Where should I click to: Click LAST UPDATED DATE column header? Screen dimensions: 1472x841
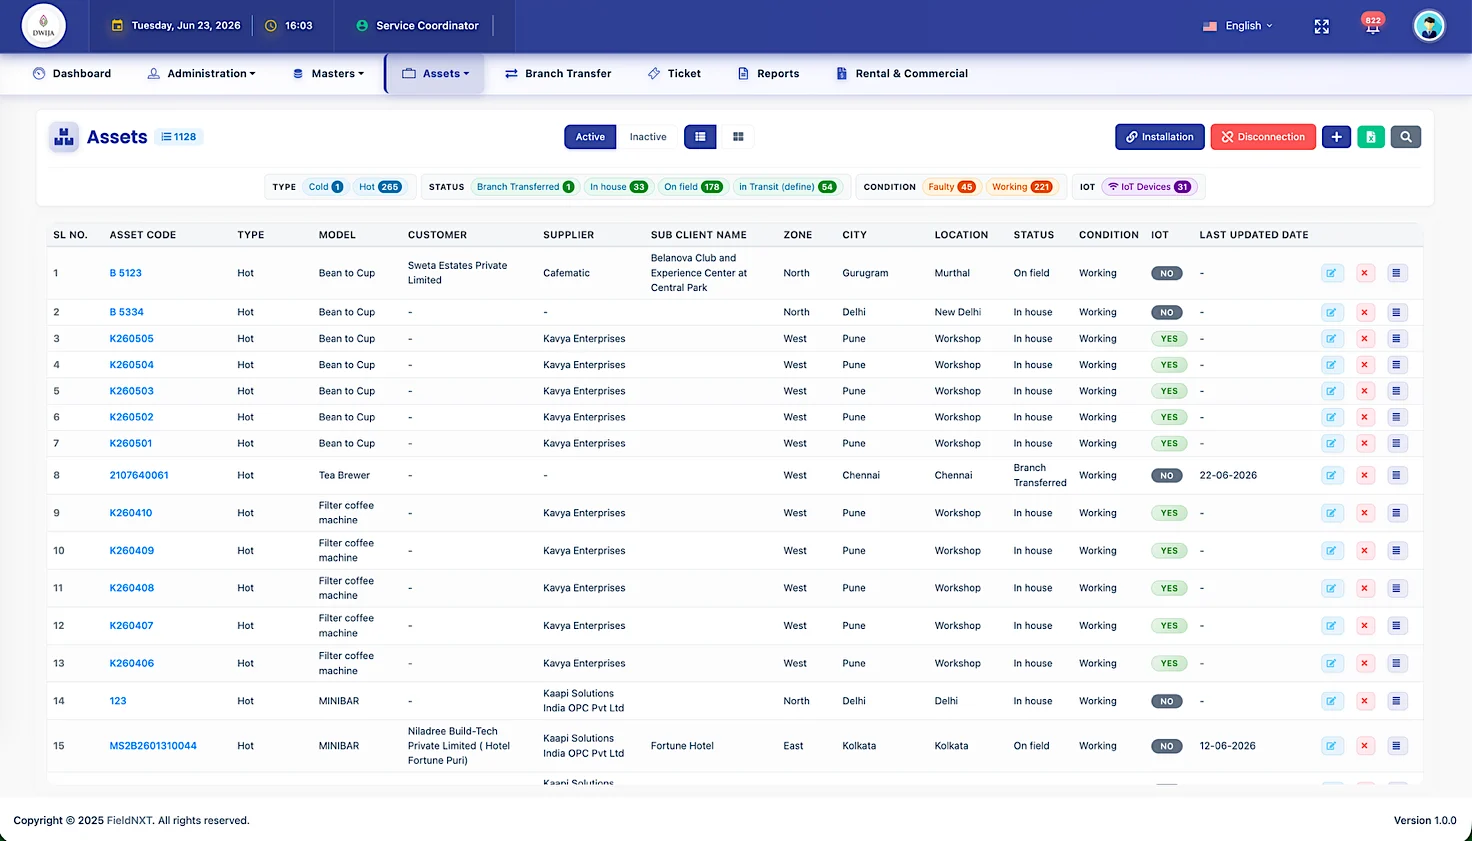[1254, 235]
